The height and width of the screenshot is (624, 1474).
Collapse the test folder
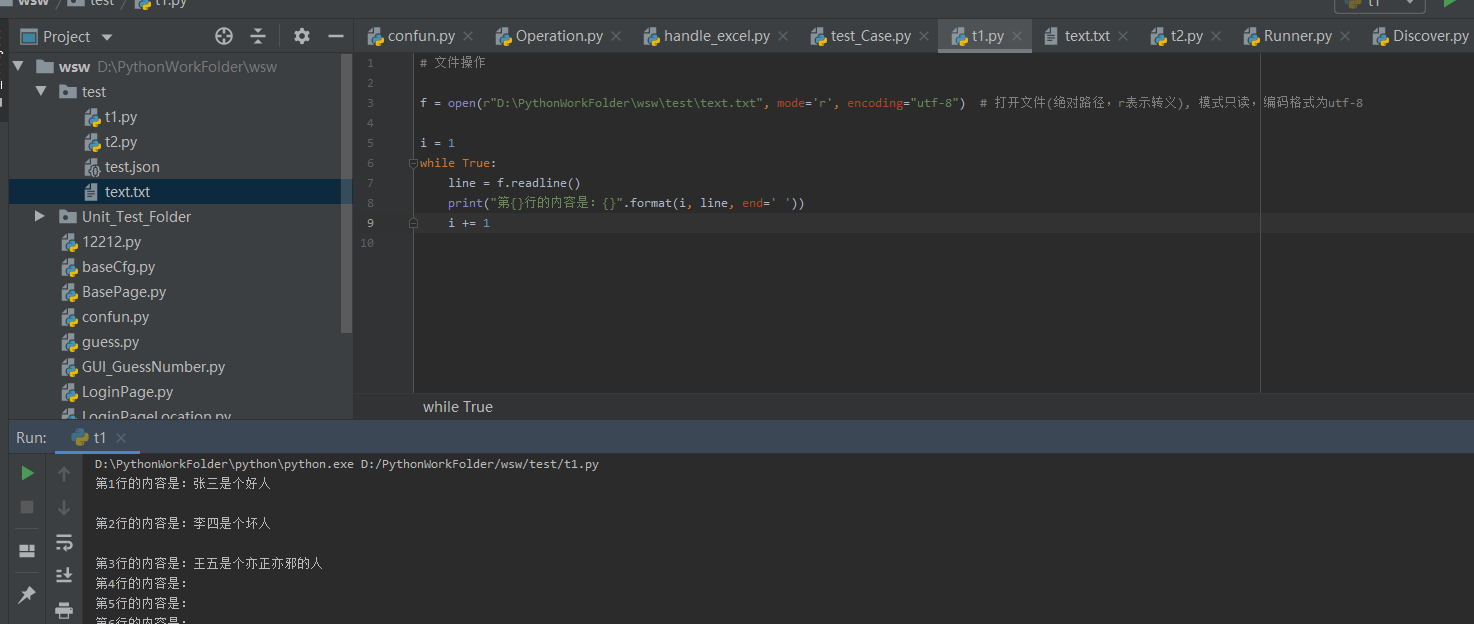pos(41,91)
